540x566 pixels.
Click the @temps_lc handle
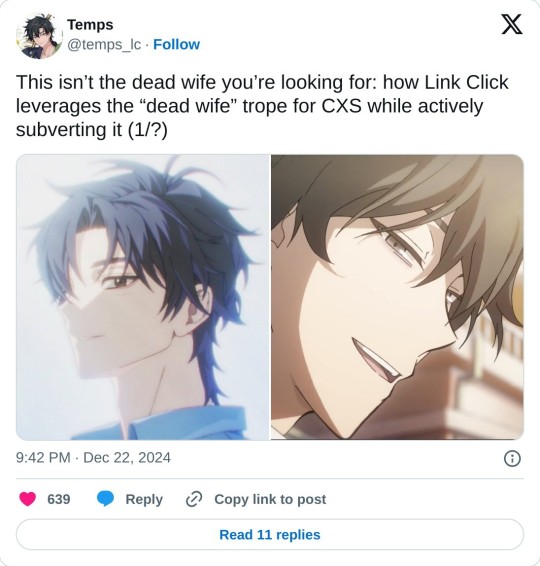point(104,44)
